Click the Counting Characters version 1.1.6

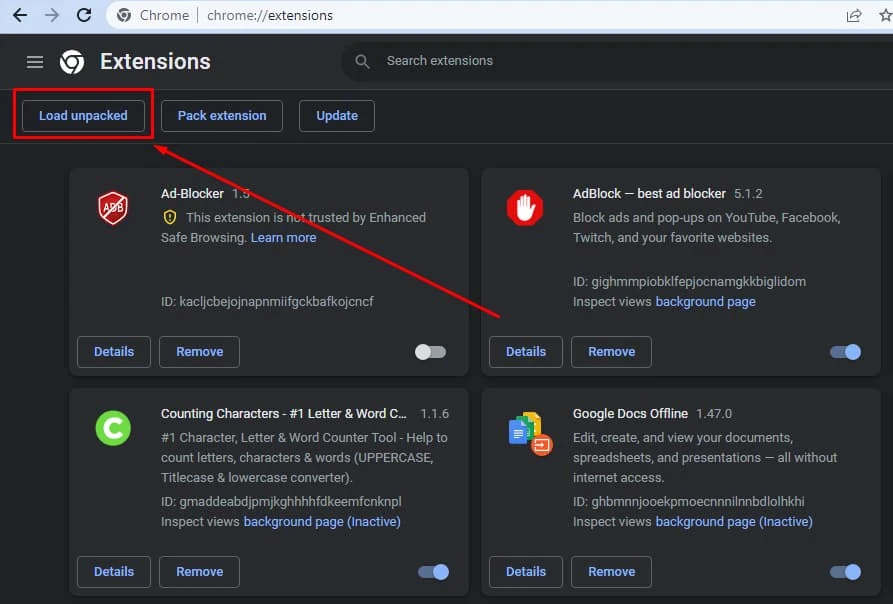pos(435,414)
